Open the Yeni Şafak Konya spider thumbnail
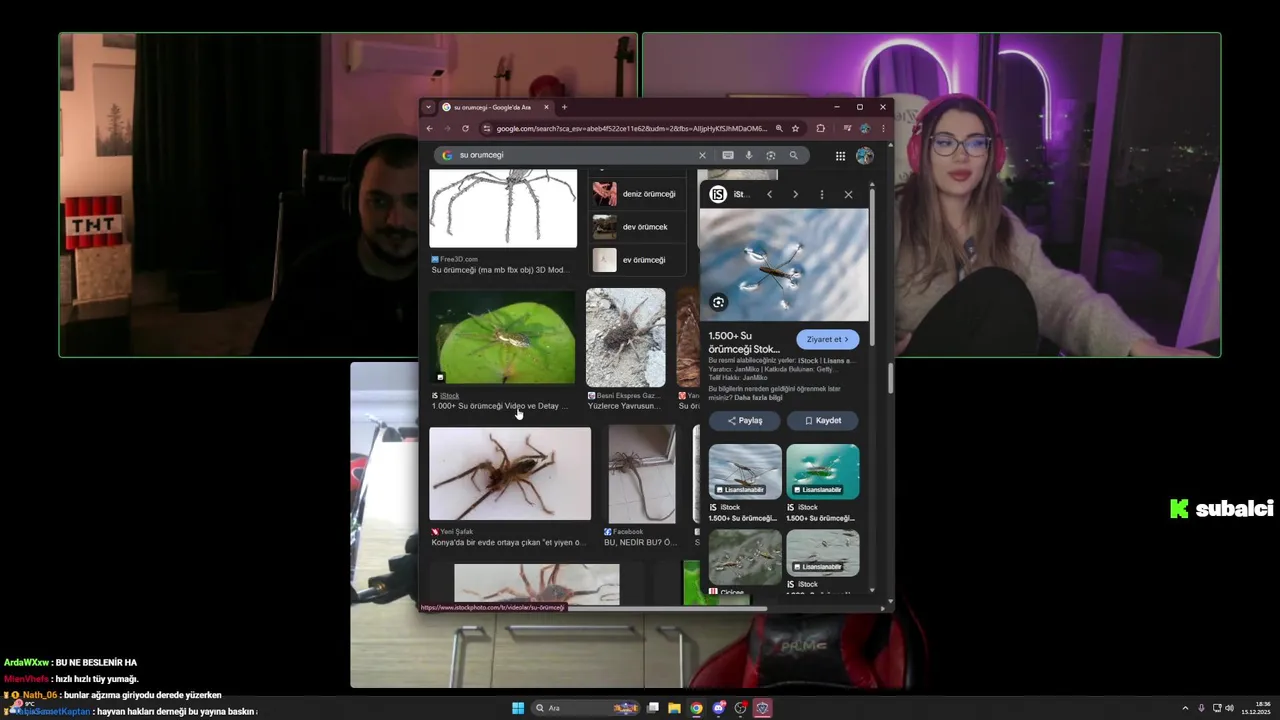 click(510, 474)
